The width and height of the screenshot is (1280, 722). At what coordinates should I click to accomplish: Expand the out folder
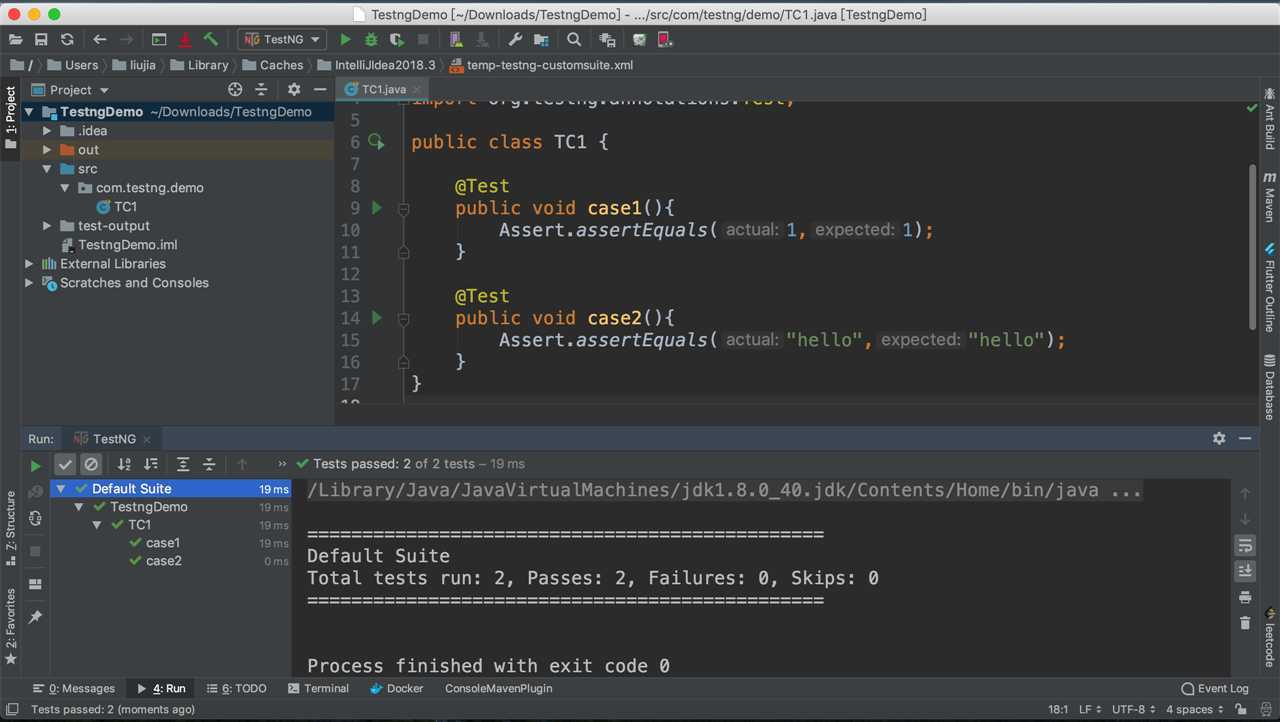click(x=47, y=150)
